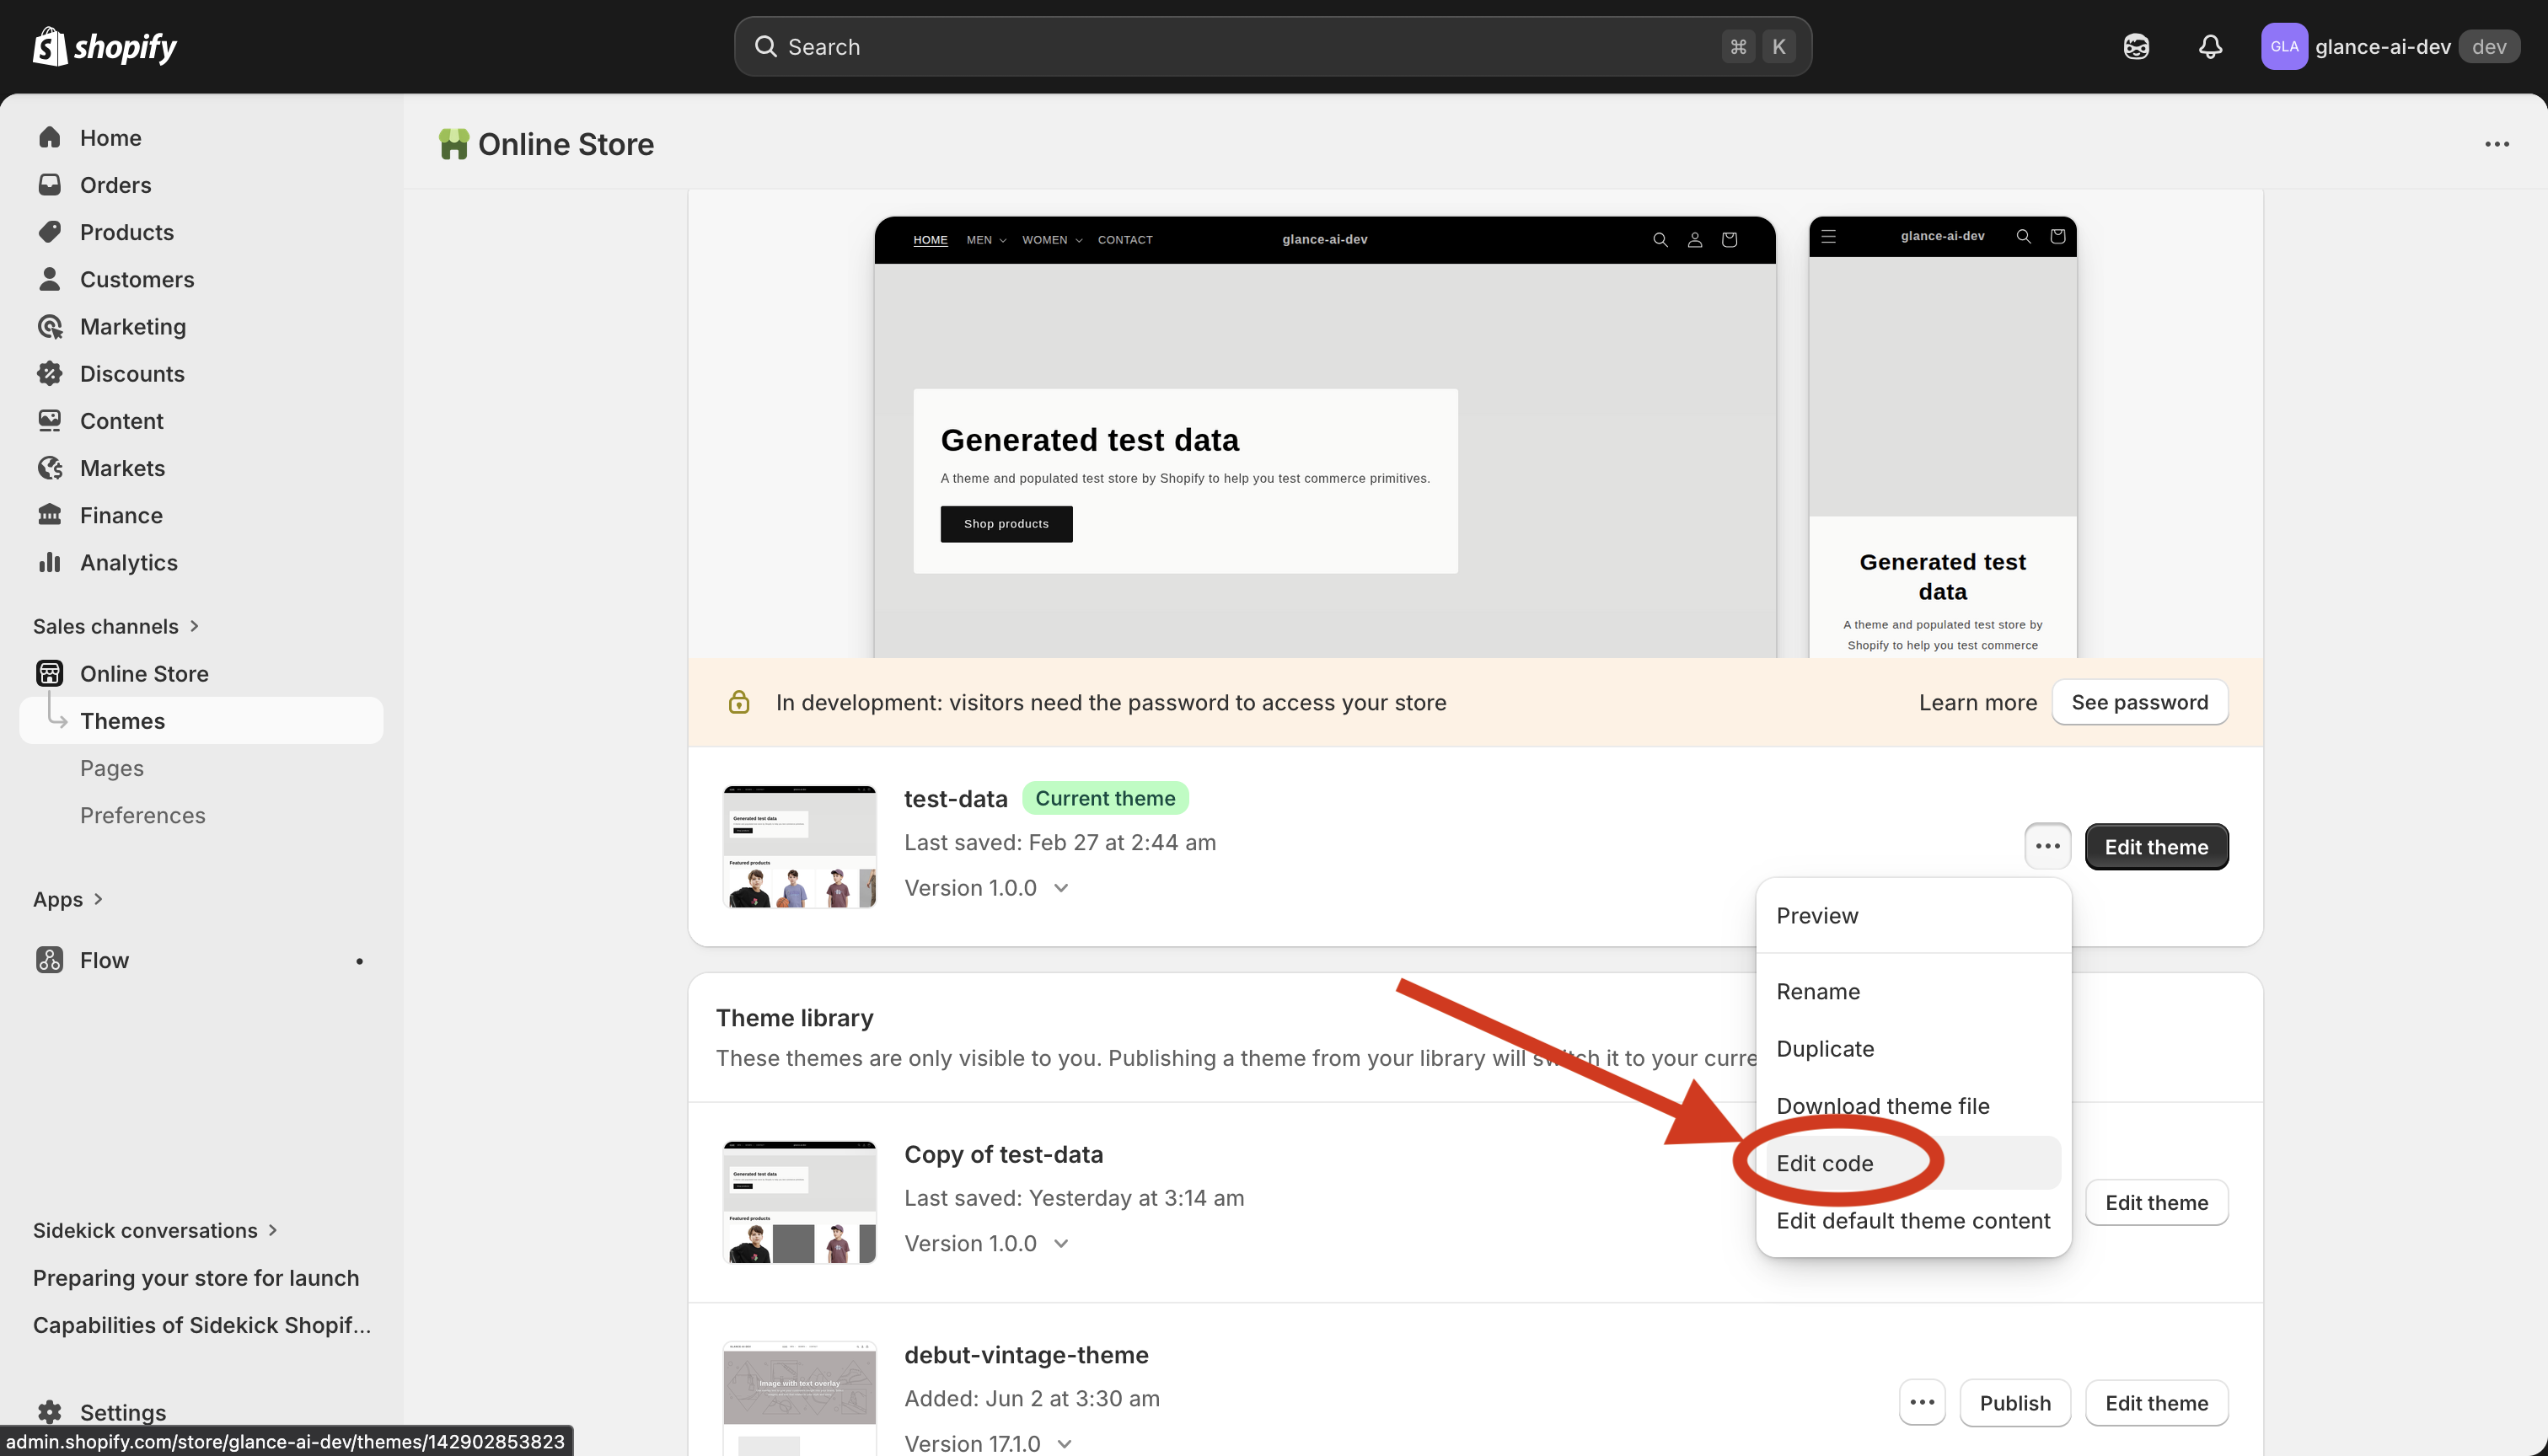Click the cart icon in desktop theme preview
This screenshot has width=2548, height=1456.
(1729, 240)
